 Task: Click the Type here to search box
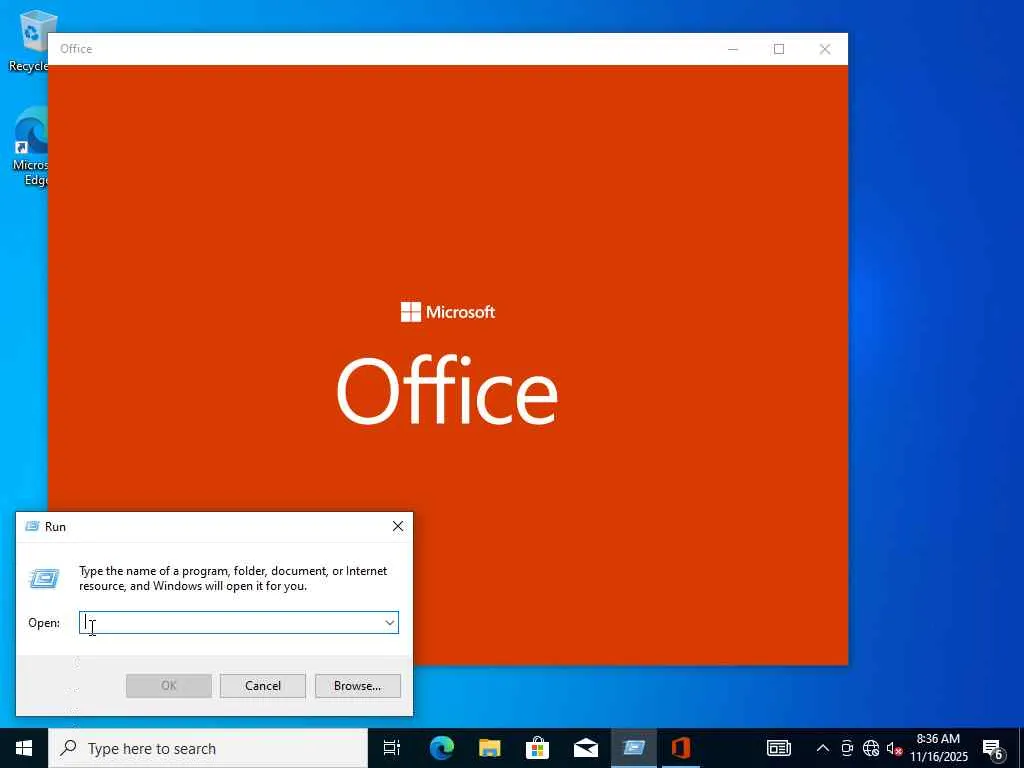208,748
